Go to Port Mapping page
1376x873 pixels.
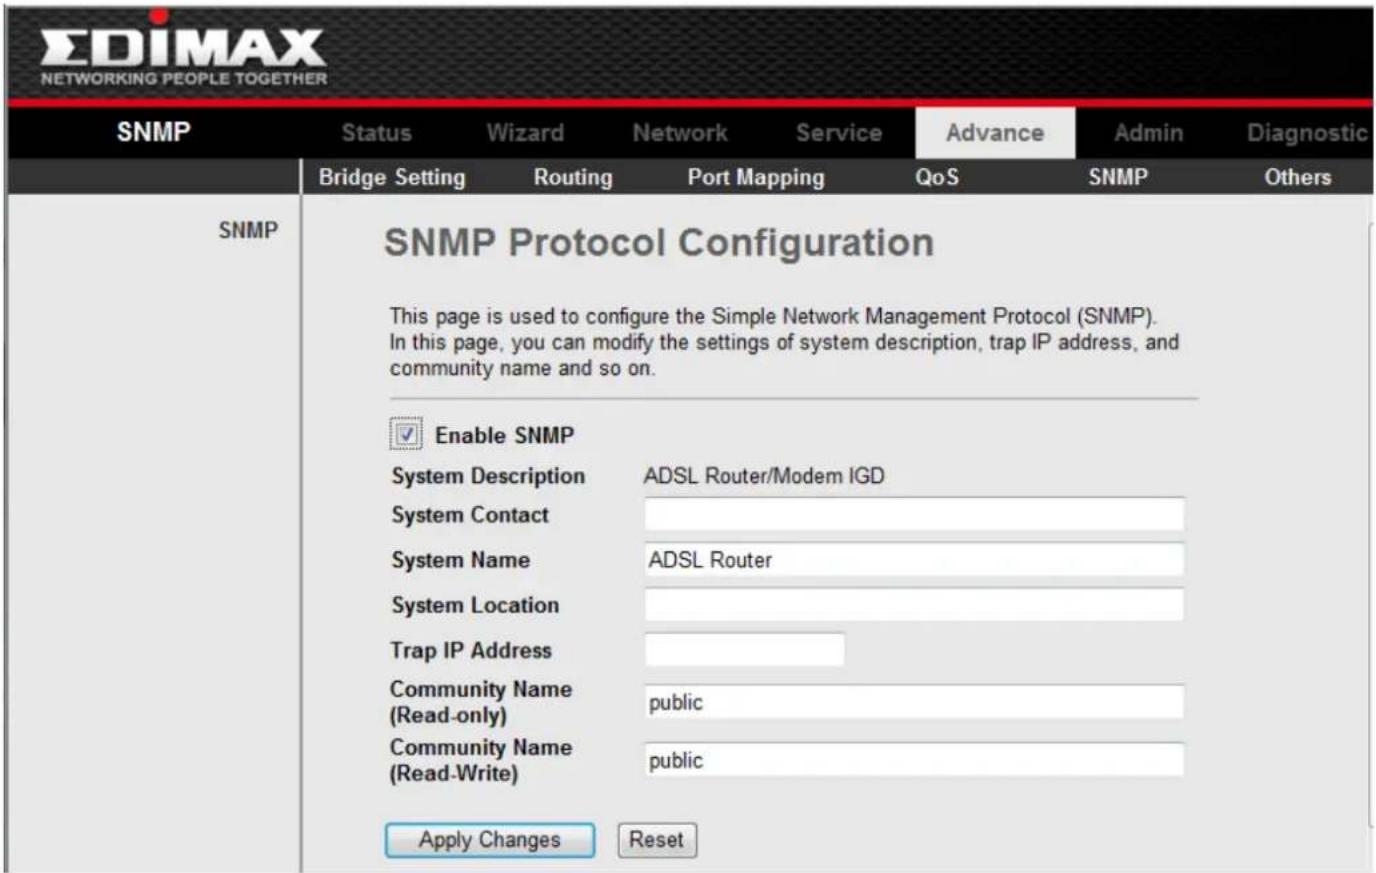tap(756, 177)
